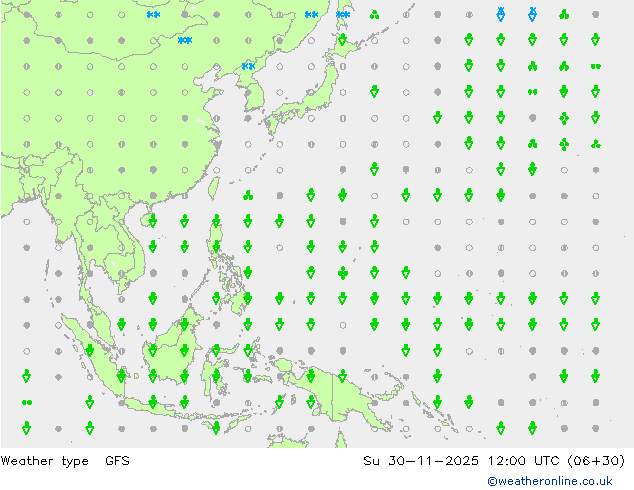The image size is (634, 490).
Task: Click the '12:00 UTC' time text
Action: [523, 460]
